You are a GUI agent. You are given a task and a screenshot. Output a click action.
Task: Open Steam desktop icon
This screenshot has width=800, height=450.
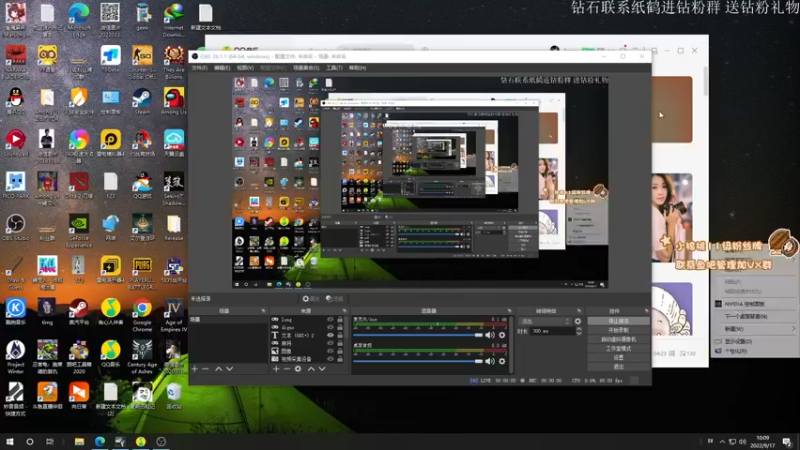[142, 102]
